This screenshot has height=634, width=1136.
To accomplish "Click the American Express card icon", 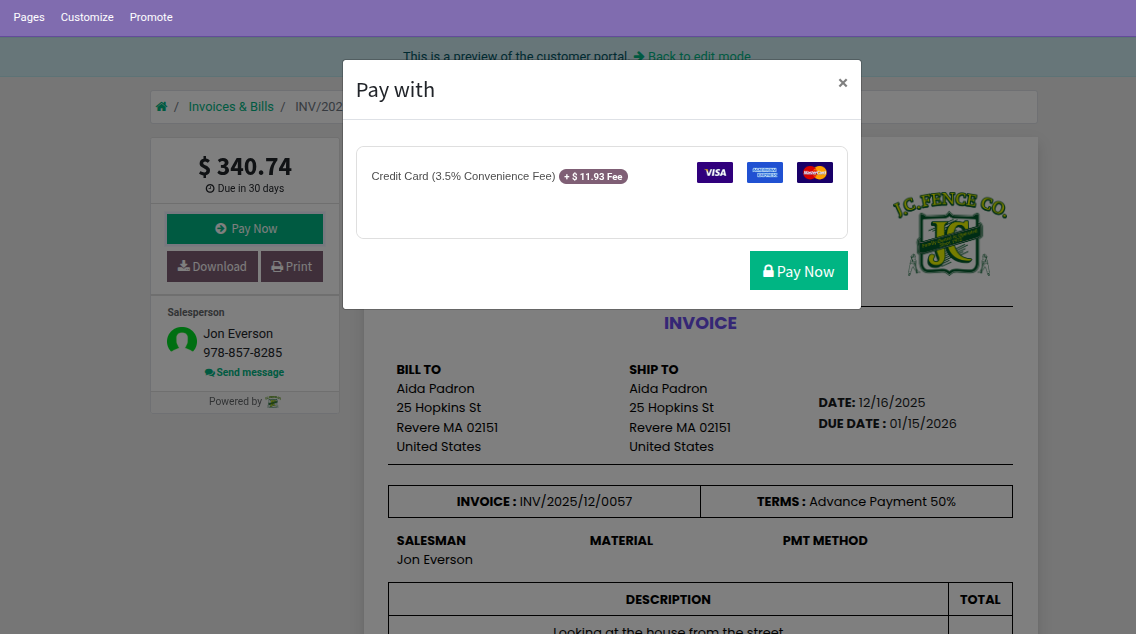I will coord(764,173).
